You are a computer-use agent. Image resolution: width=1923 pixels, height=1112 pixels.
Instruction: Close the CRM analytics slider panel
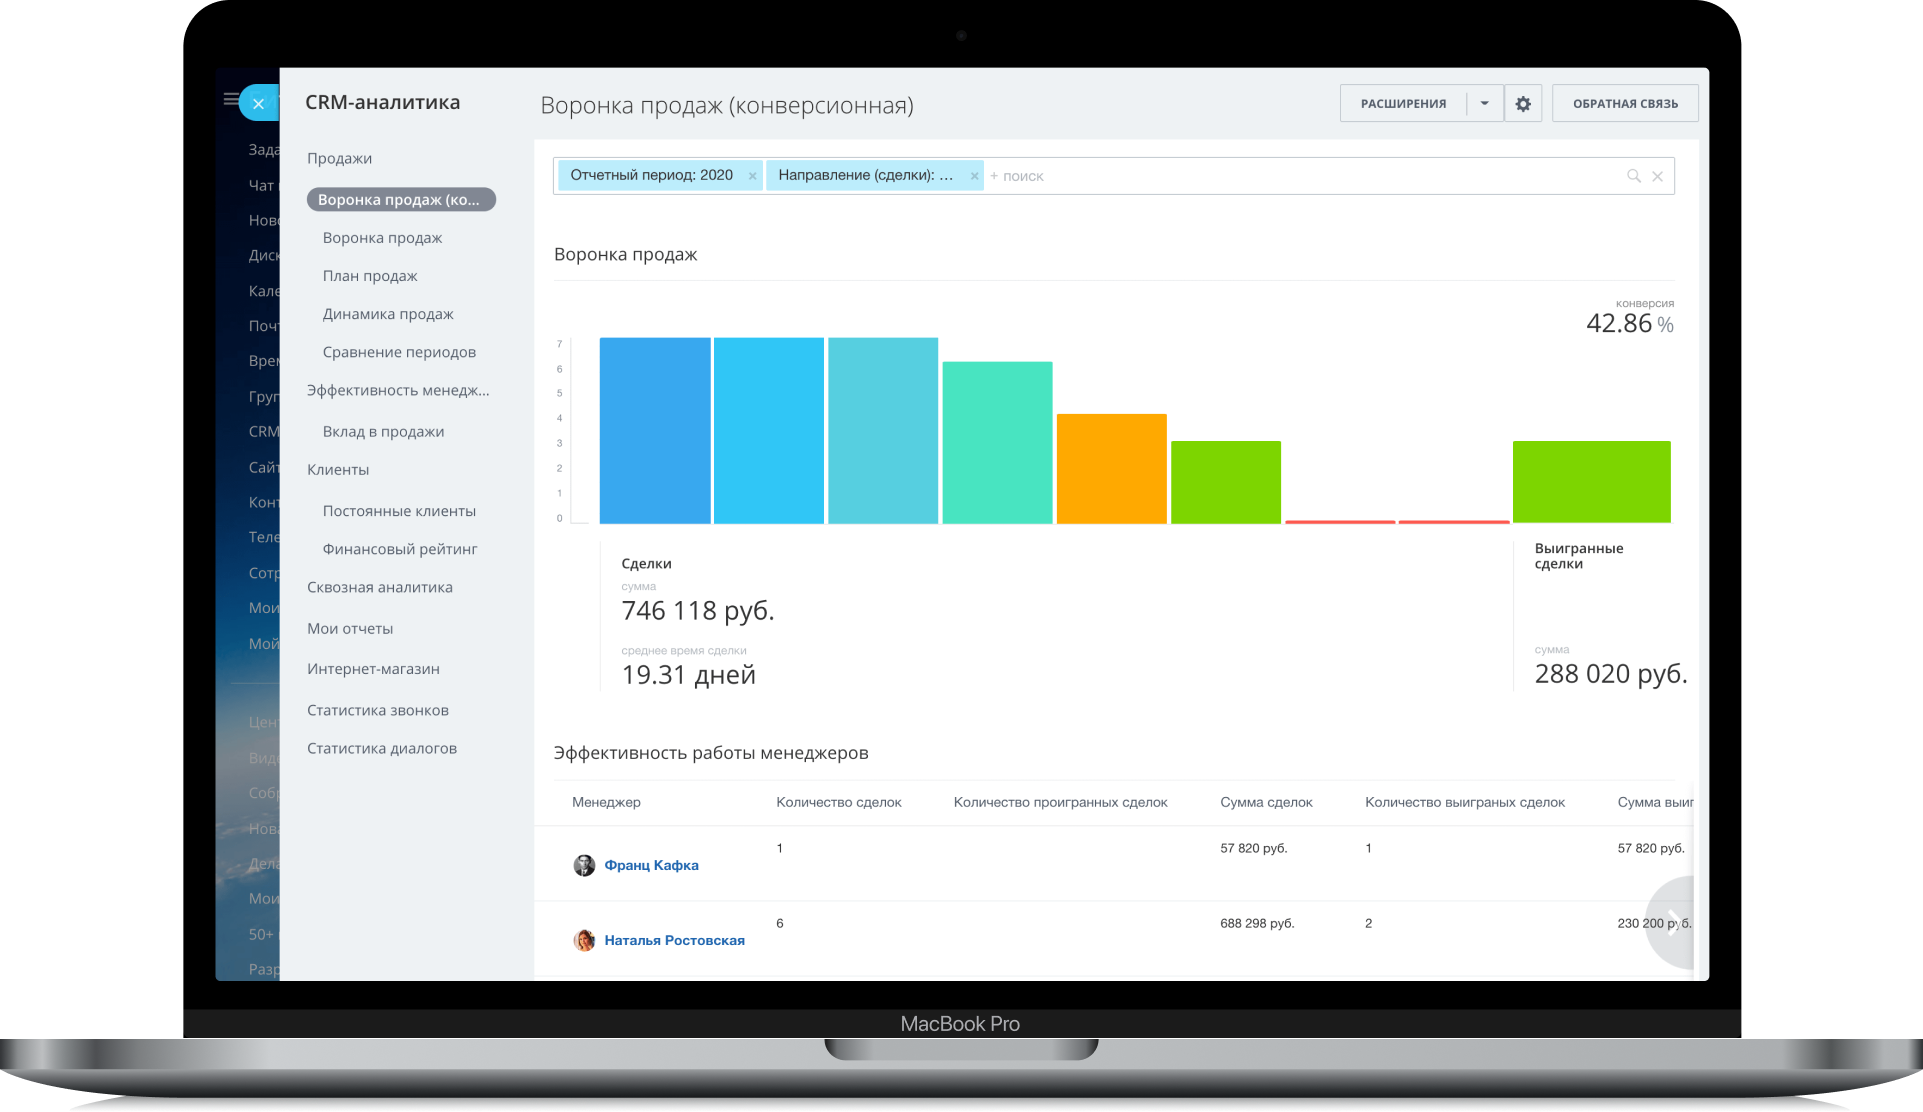pos(258,104)
